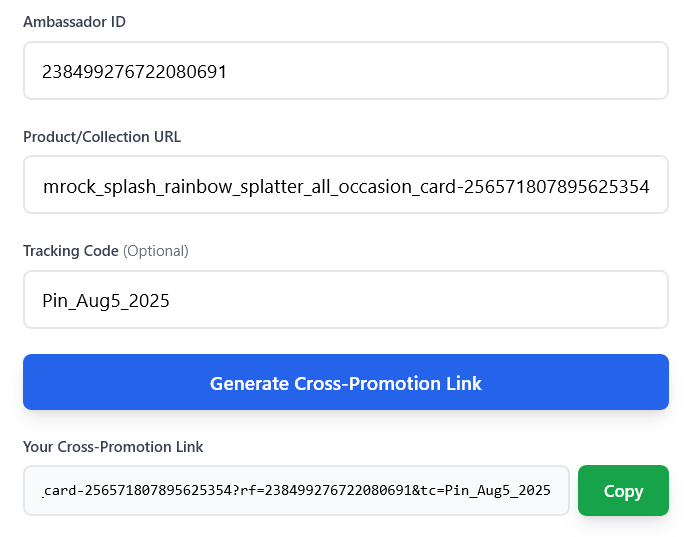Copy the generated cross-promotion link

(623, 490)
